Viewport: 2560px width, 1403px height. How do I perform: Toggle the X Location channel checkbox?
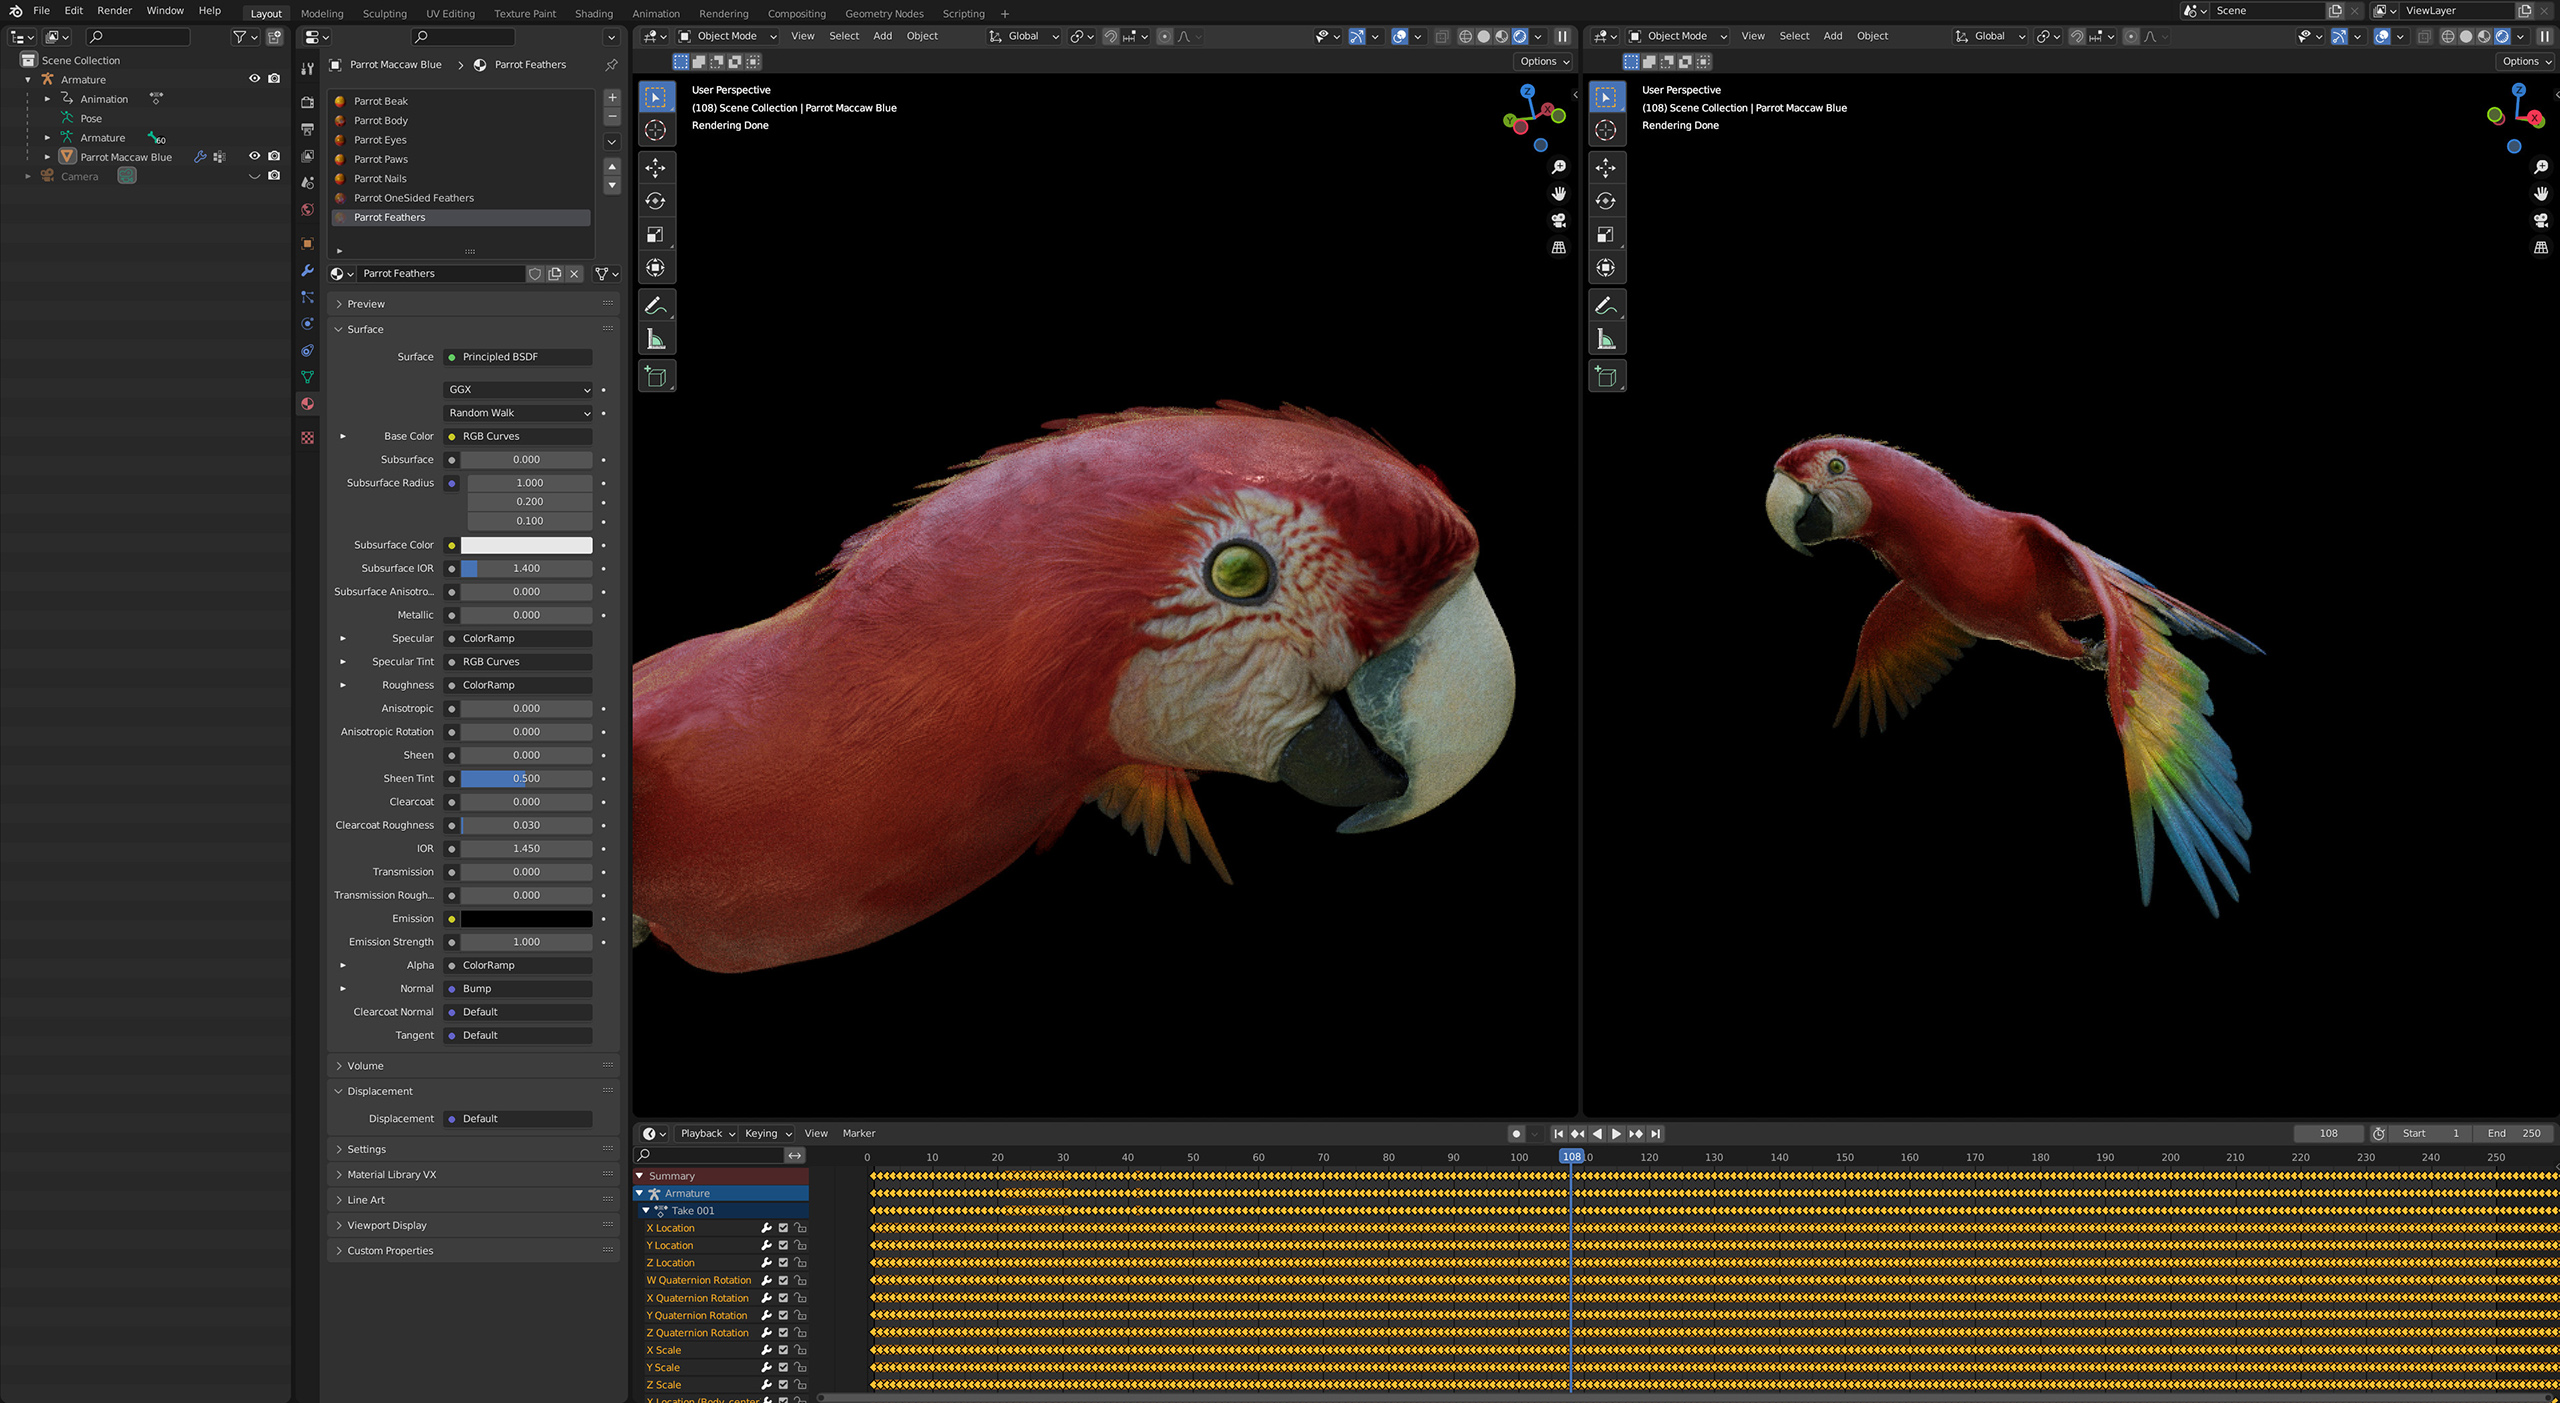783,1228
